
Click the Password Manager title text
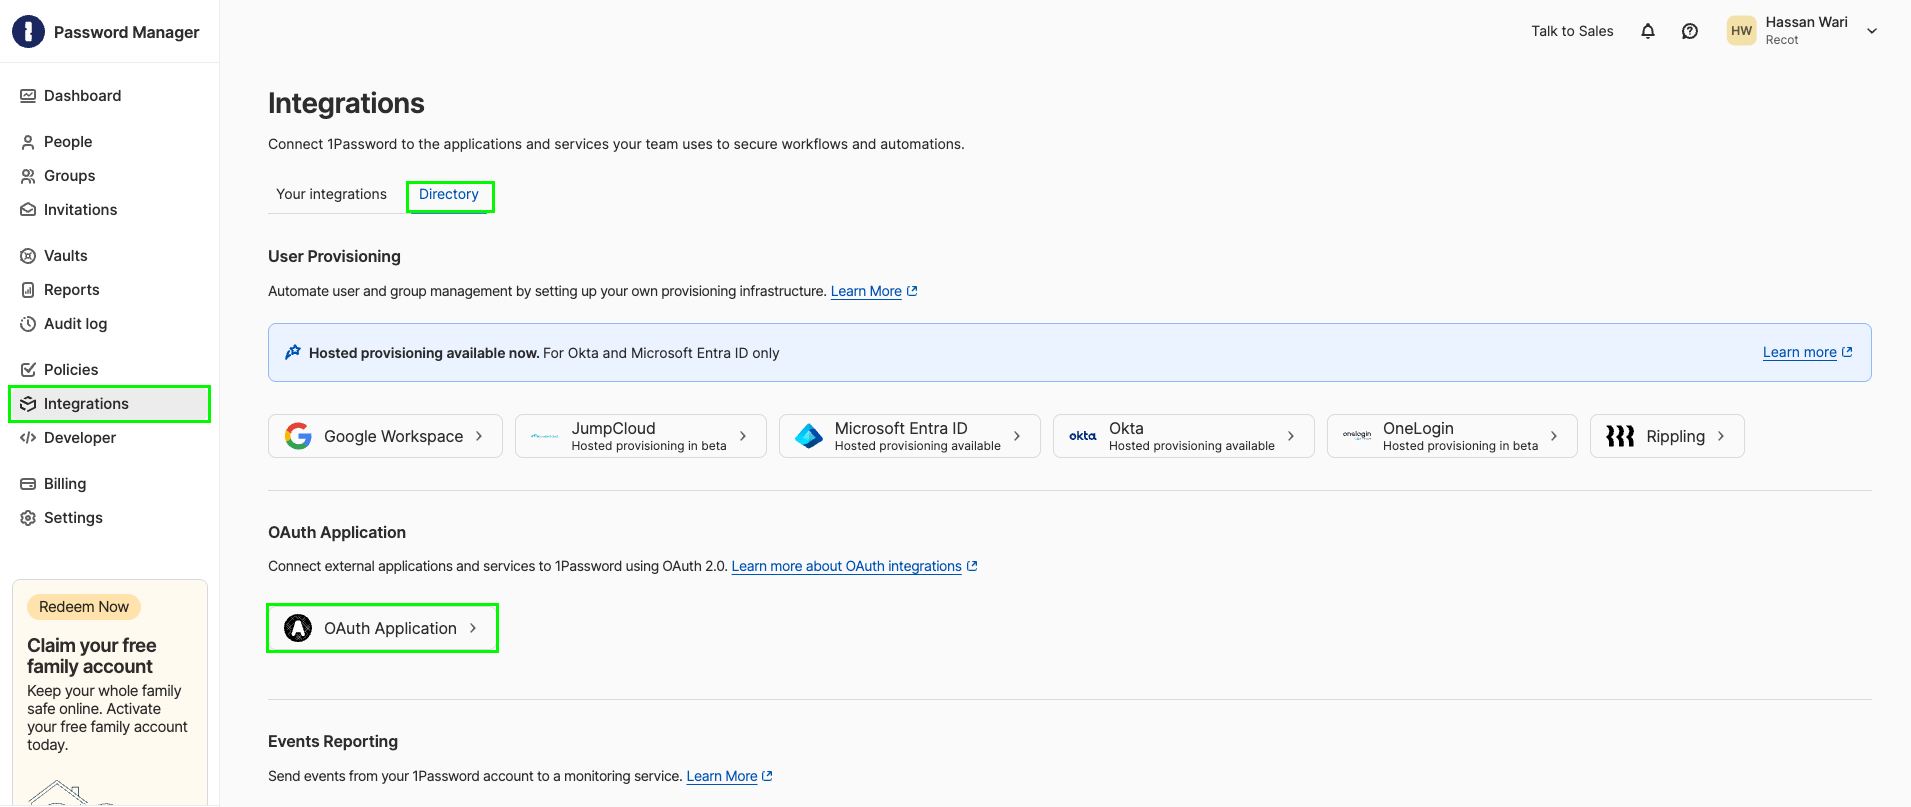pos(126,32)
